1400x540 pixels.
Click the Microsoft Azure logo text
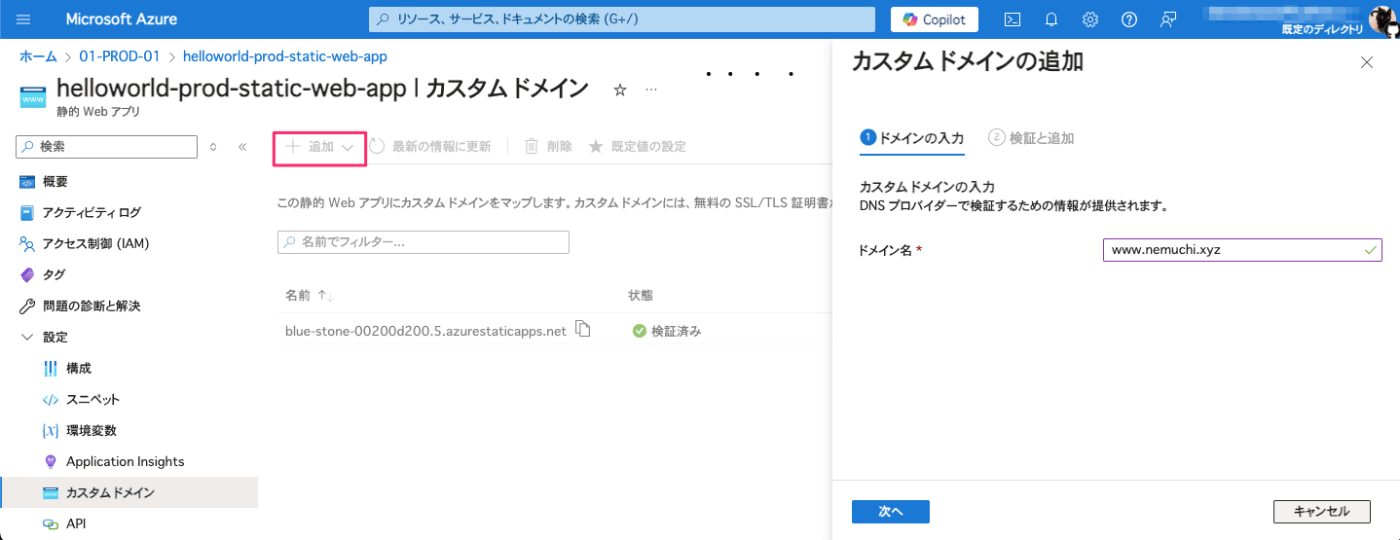121,19
